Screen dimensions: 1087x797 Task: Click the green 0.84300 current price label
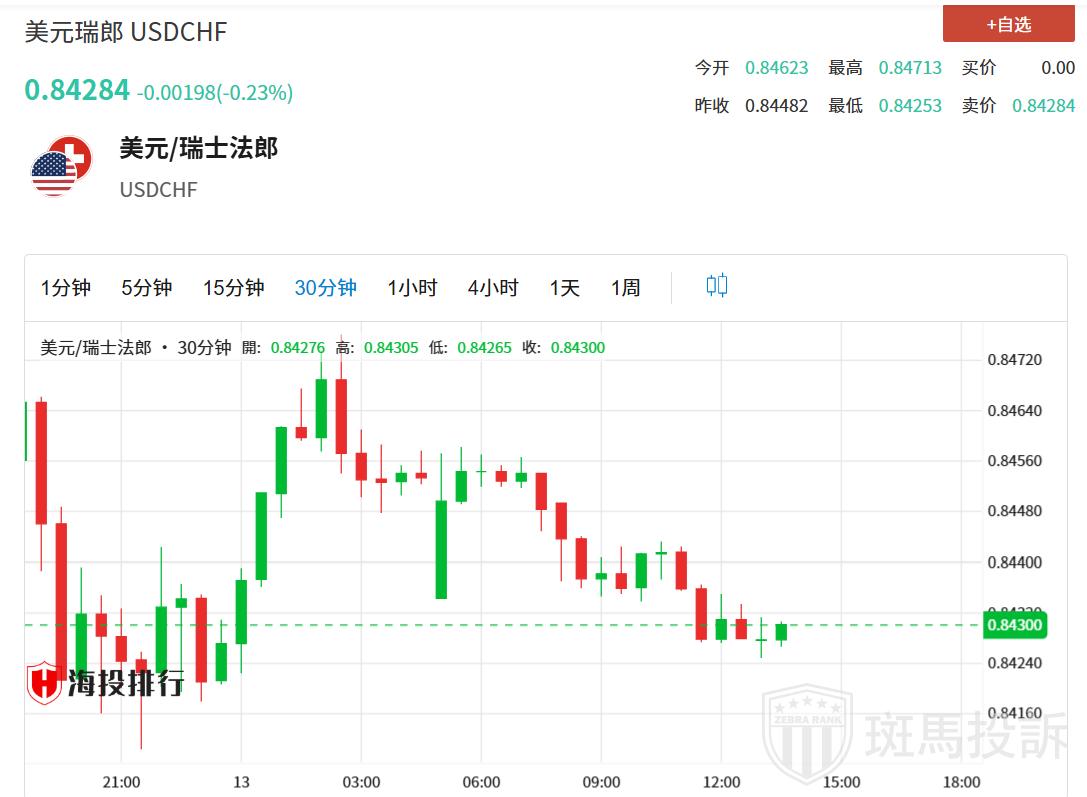pyautogui.click(x=1015, y=626)
